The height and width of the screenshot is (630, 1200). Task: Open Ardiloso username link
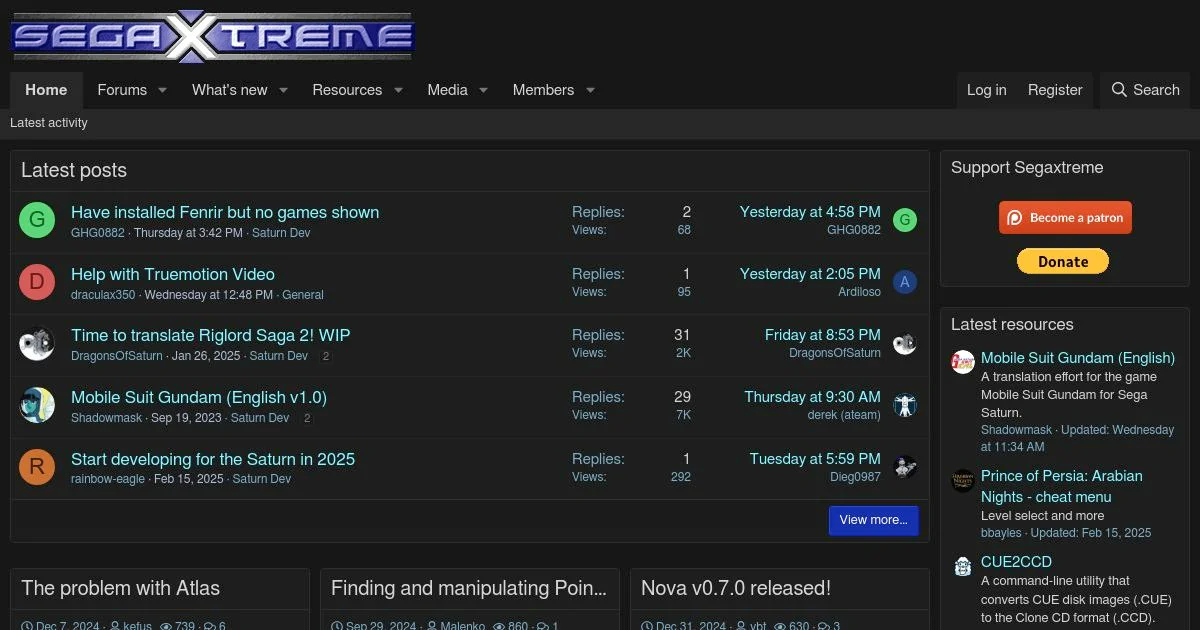click(860, 292)
